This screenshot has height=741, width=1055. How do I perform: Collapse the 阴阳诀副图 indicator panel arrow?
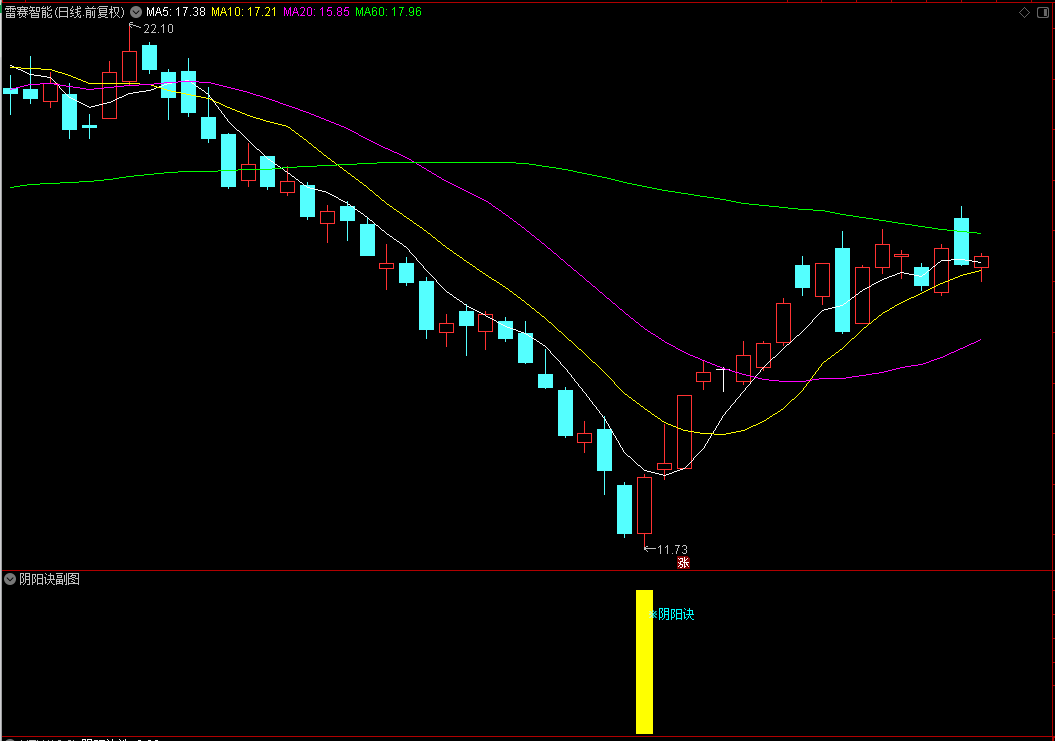10,579
